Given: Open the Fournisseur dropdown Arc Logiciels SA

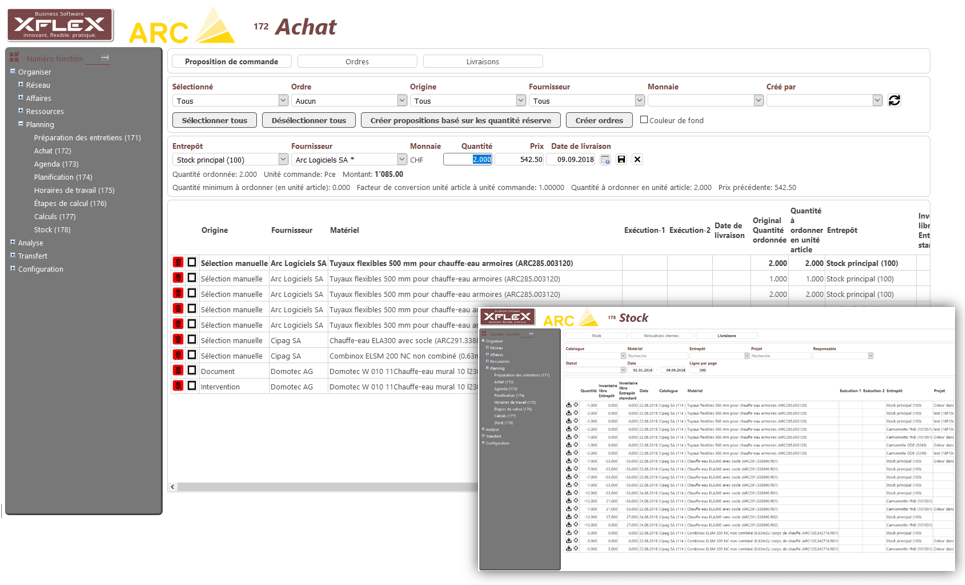Looking at the screenshot, I should (349, 160).
